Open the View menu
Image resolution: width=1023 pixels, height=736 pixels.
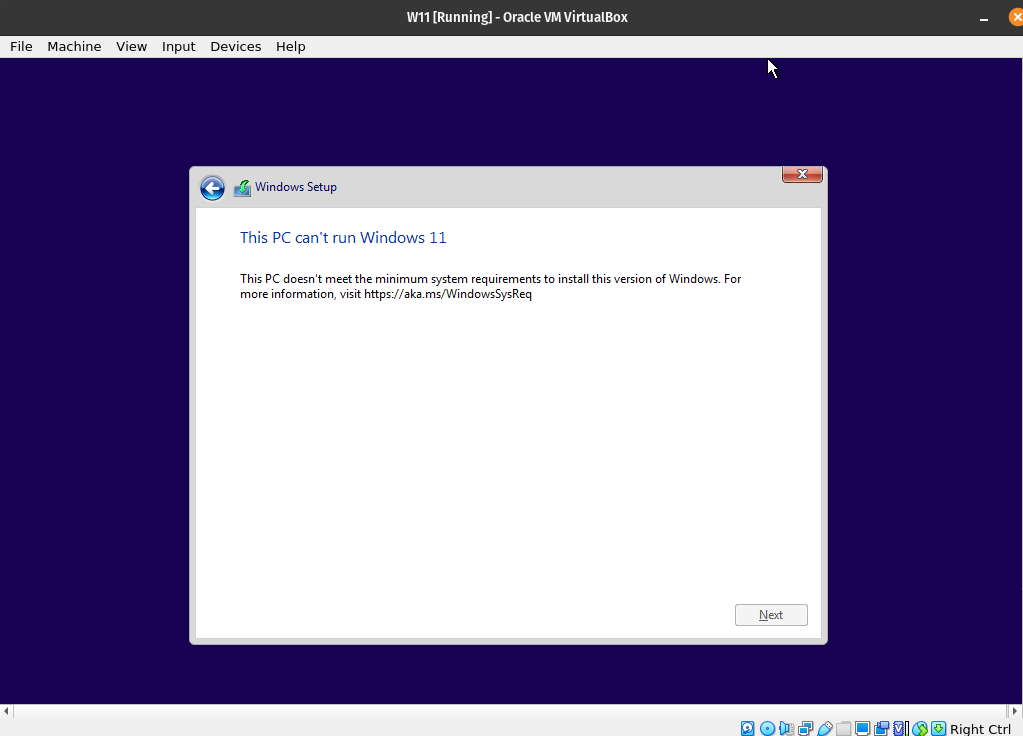point(131,46)
